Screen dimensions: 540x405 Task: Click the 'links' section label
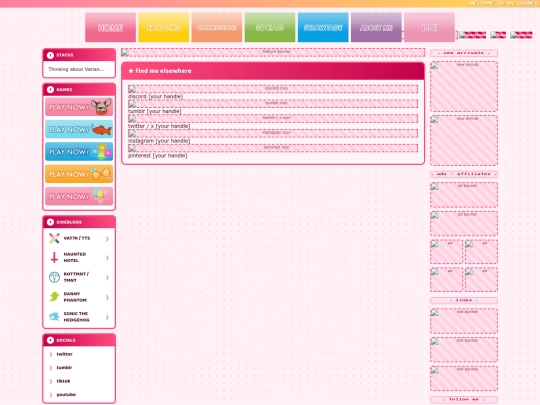click(464, 300)
